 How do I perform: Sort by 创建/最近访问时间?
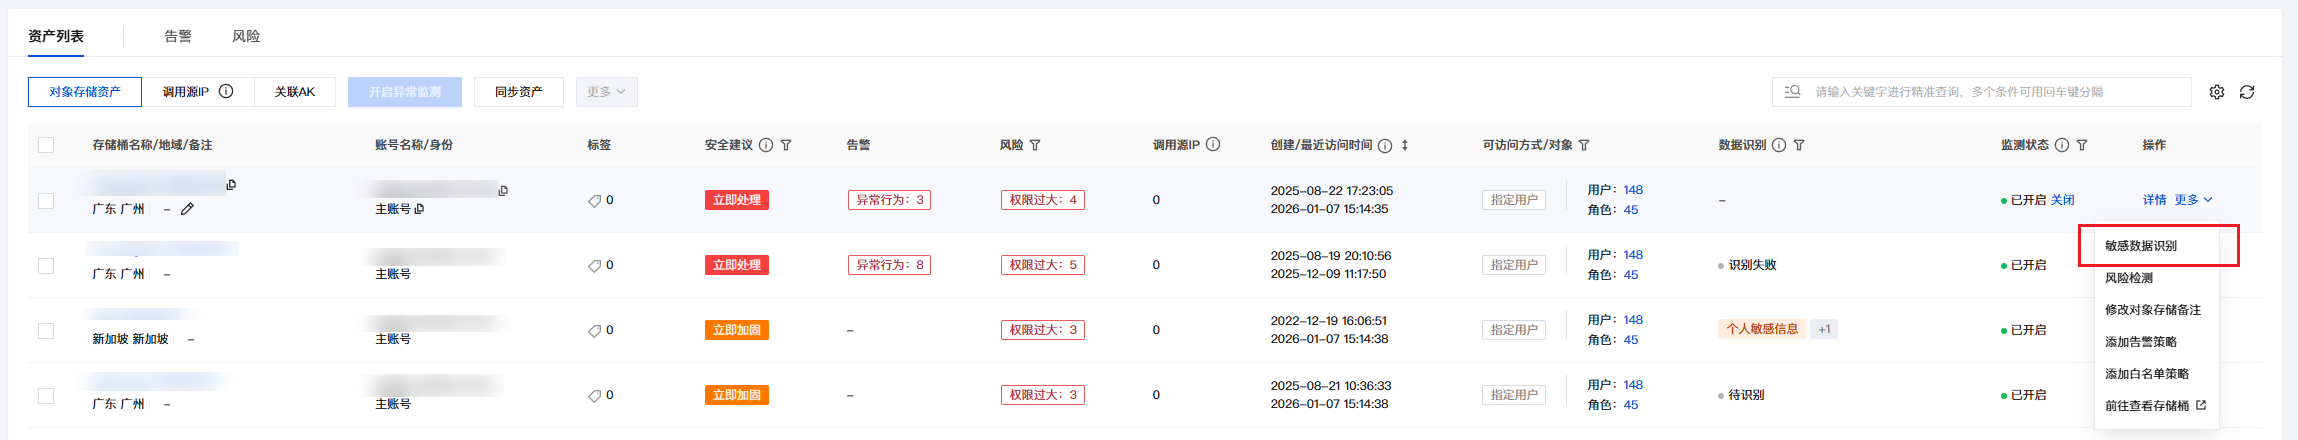[1405, 145]
